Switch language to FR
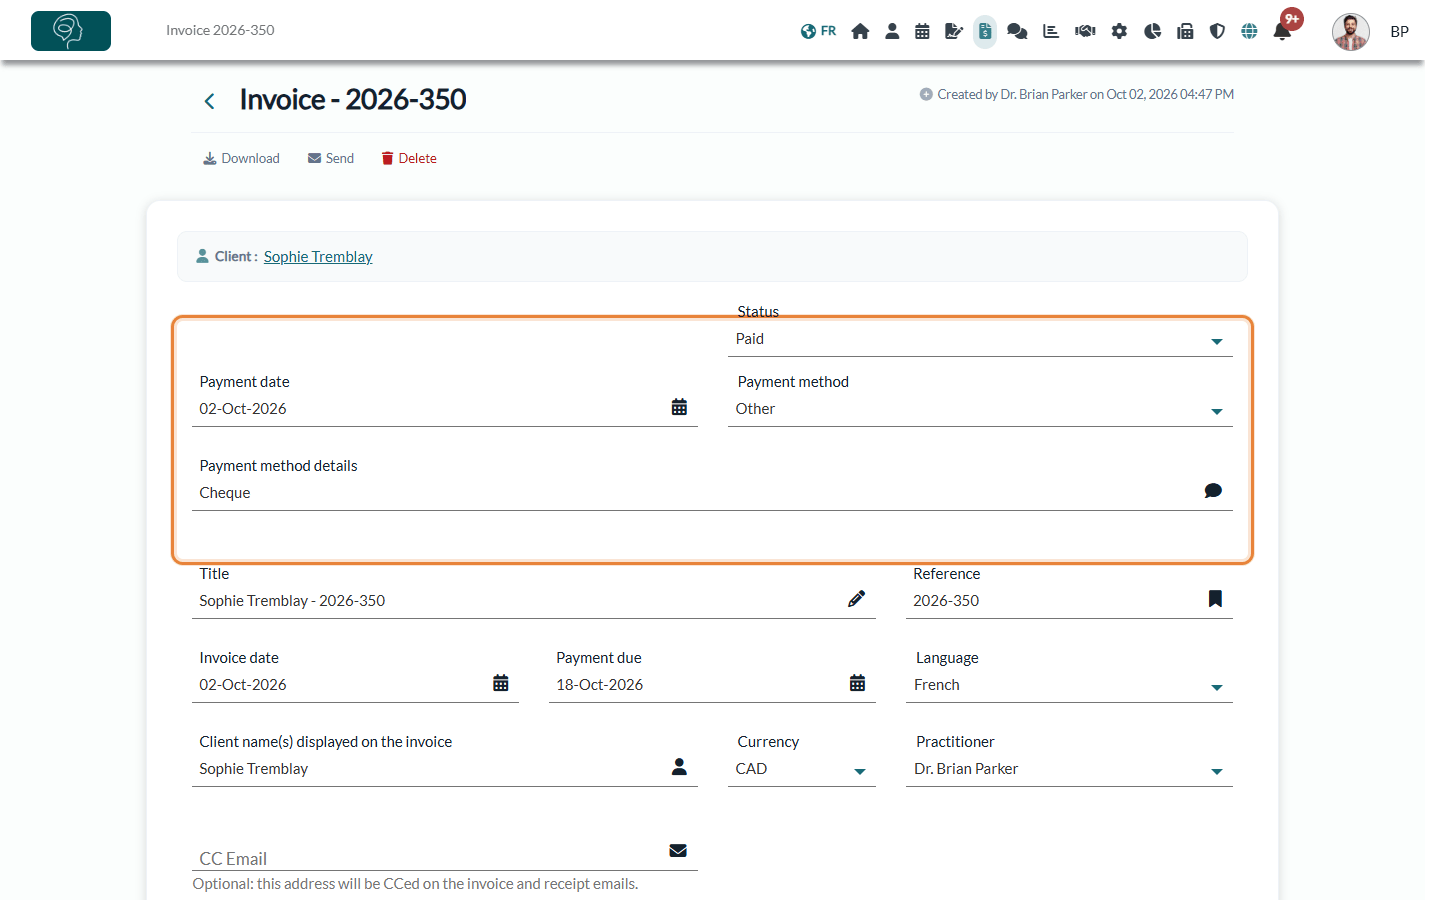 818,31
